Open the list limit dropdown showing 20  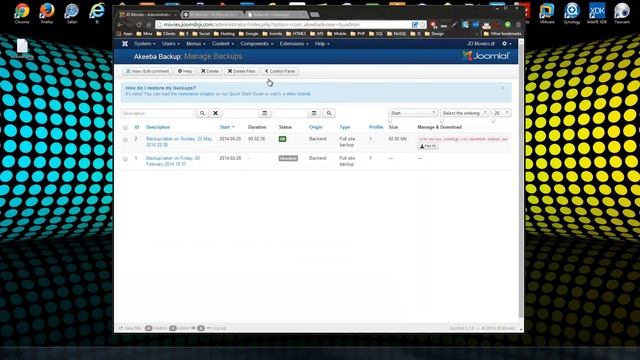click(501, 113)
